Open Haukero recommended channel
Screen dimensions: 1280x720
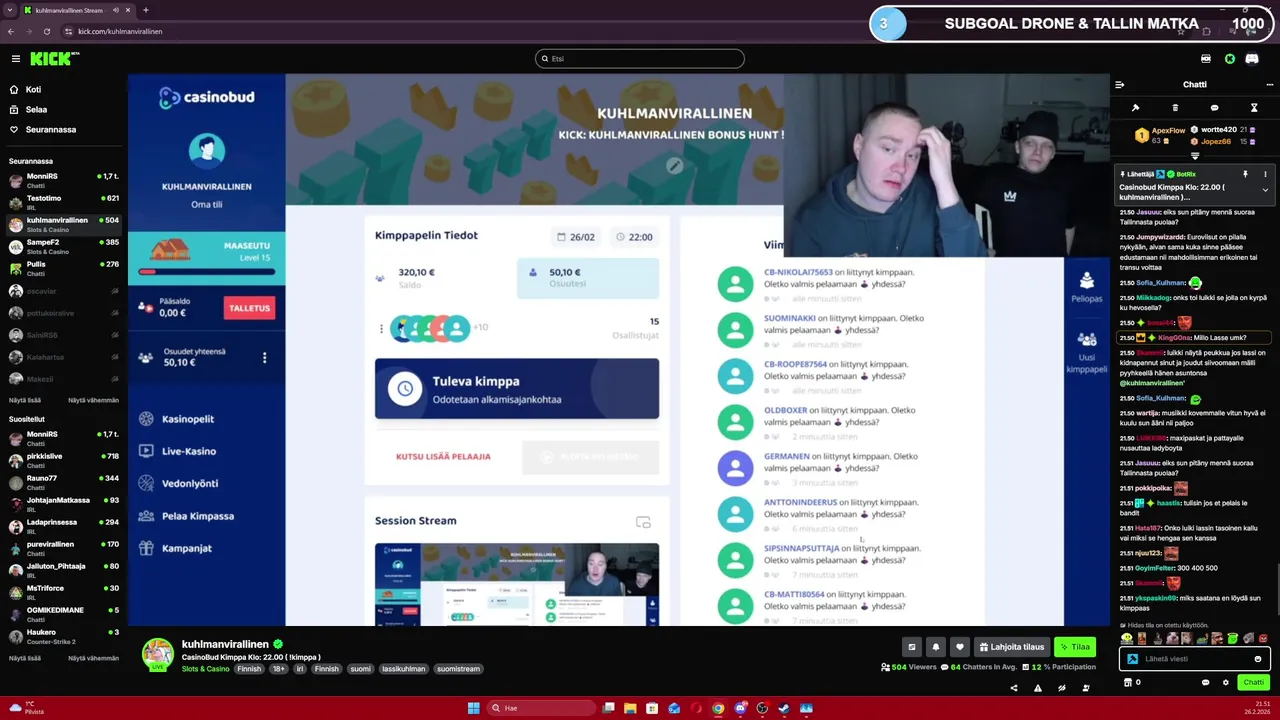pyautogui.click(x=64, y=636)
